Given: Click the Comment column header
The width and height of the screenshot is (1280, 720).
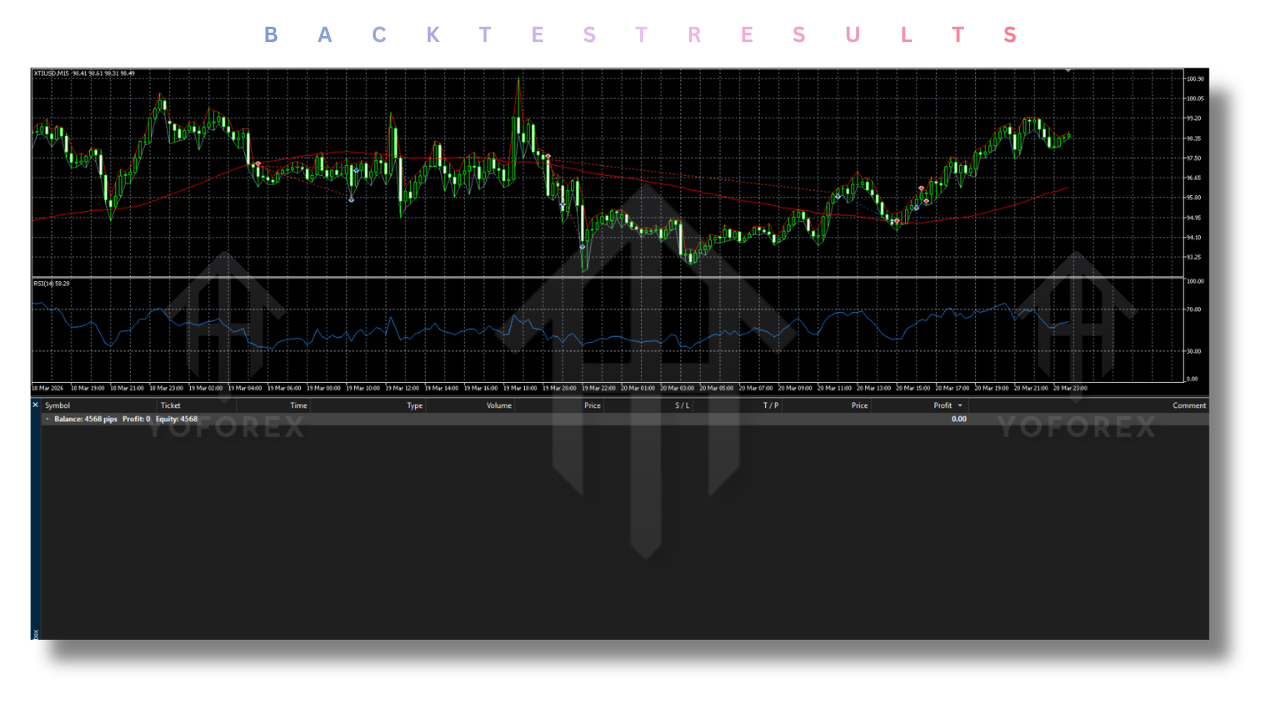Looking at the screenshot, I should [1190, 405].
